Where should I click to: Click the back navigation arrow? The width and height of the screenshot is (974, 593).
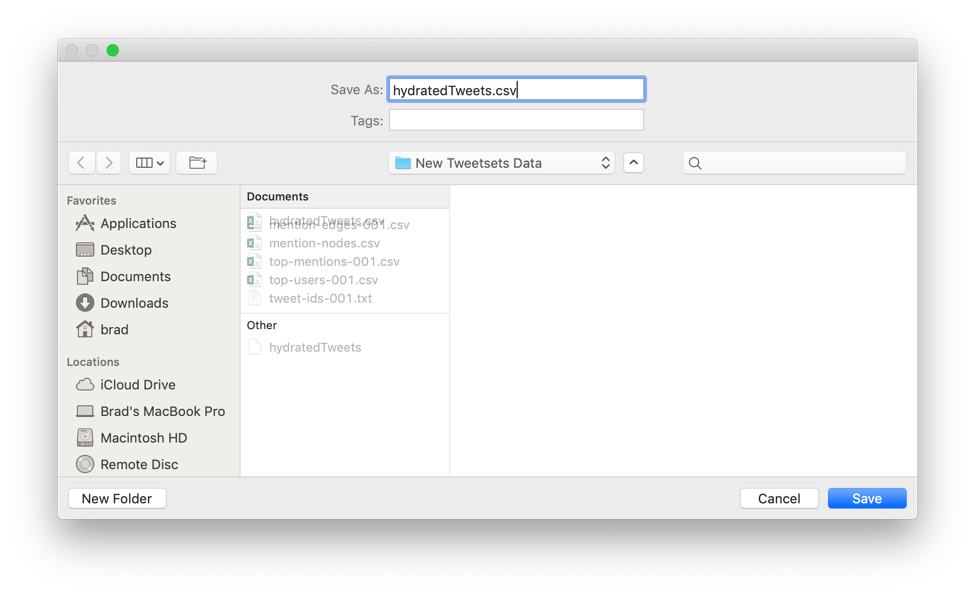click(x=81, y=162)
